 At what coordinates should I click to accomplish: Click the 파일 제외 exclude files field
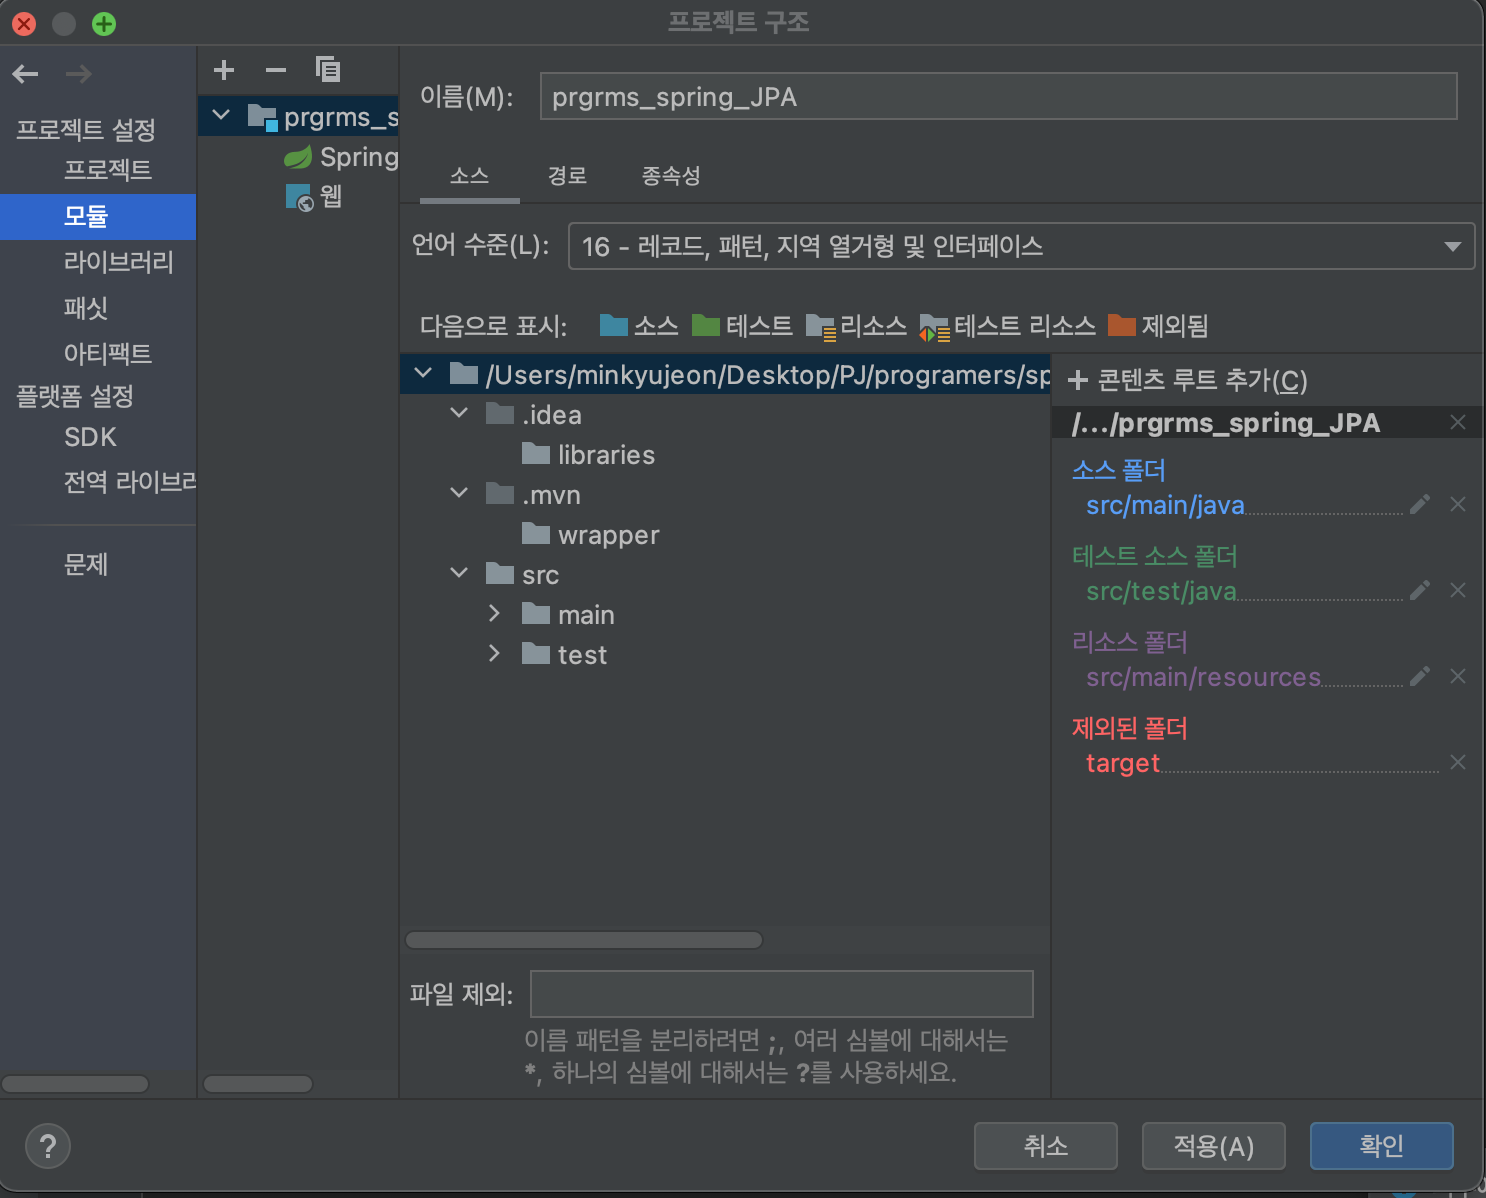[781, 994]
